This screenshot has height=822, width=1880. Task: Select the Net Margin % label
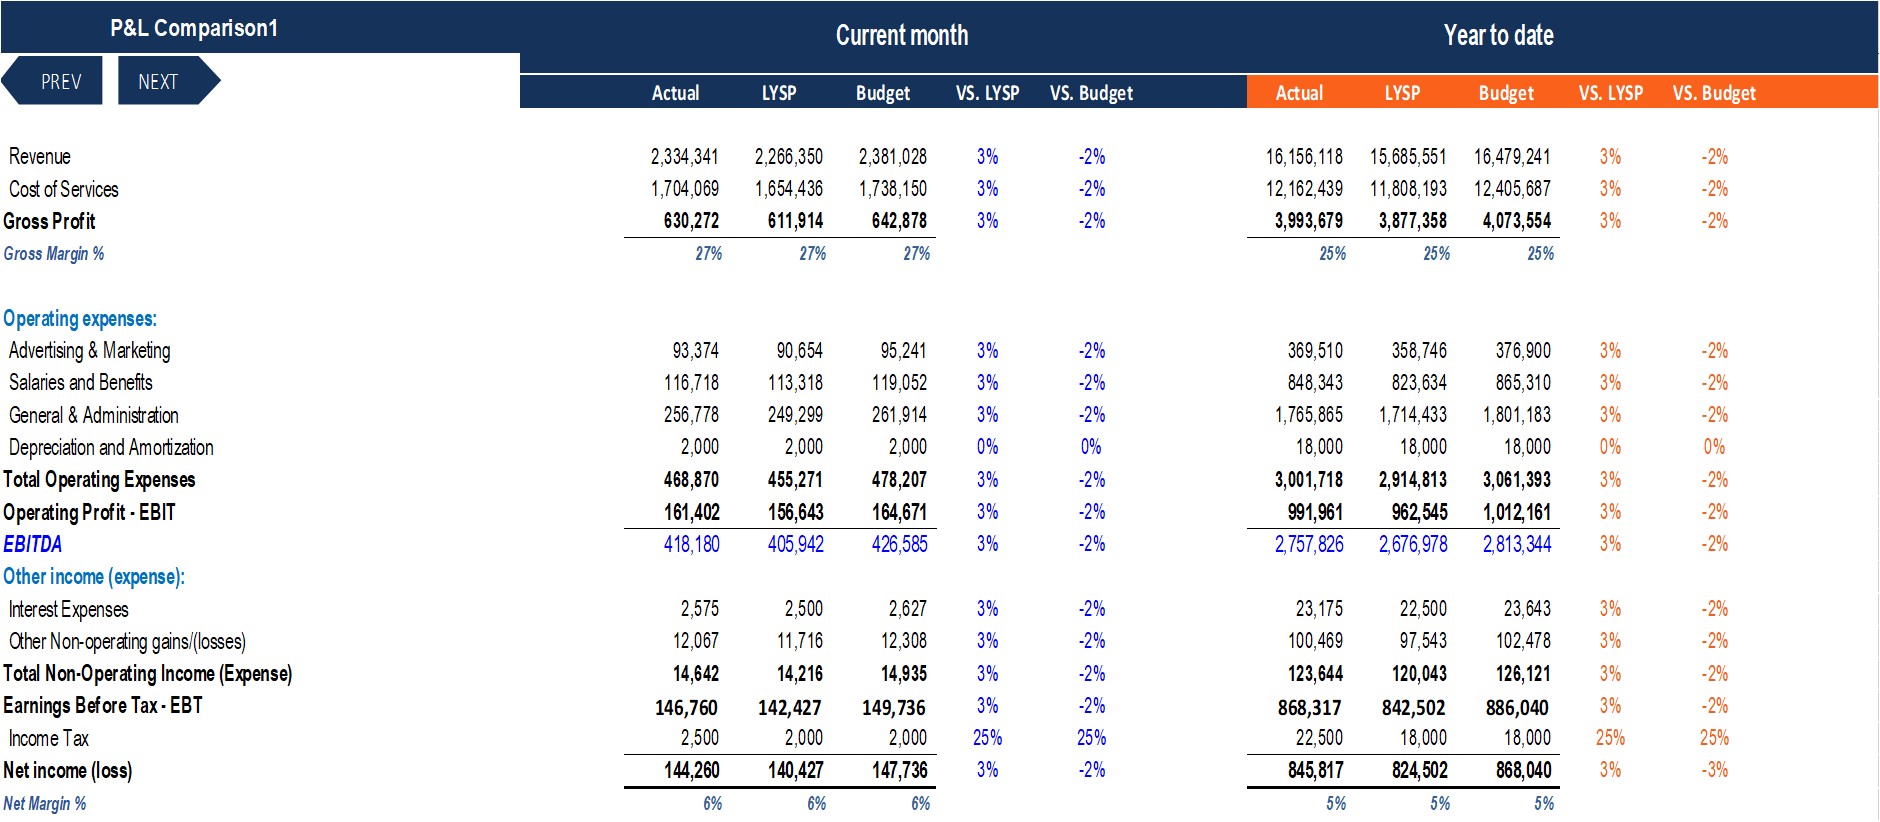click(x=45, y=804)
